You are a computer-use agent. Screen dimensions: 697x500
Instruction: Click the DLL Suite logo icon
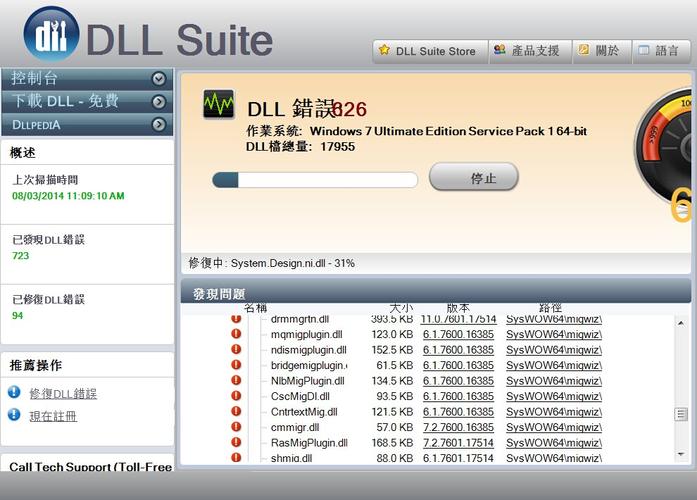(52, 34)
